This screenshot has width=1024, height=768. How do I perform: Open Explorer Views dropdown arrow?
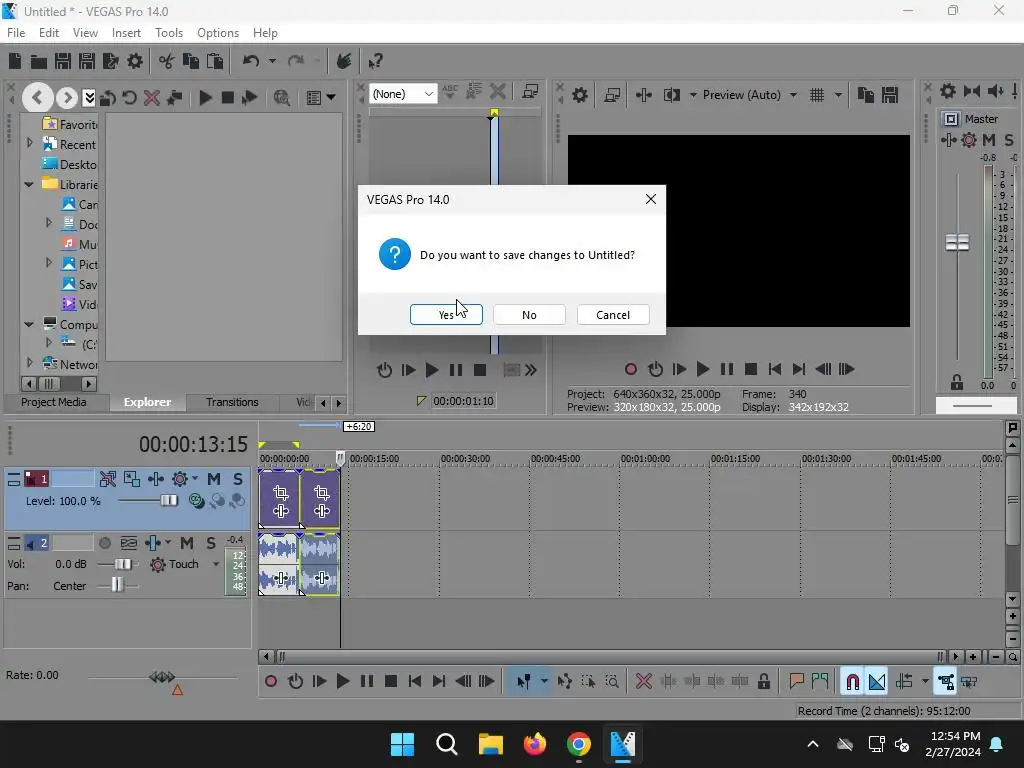coord(331,98)
